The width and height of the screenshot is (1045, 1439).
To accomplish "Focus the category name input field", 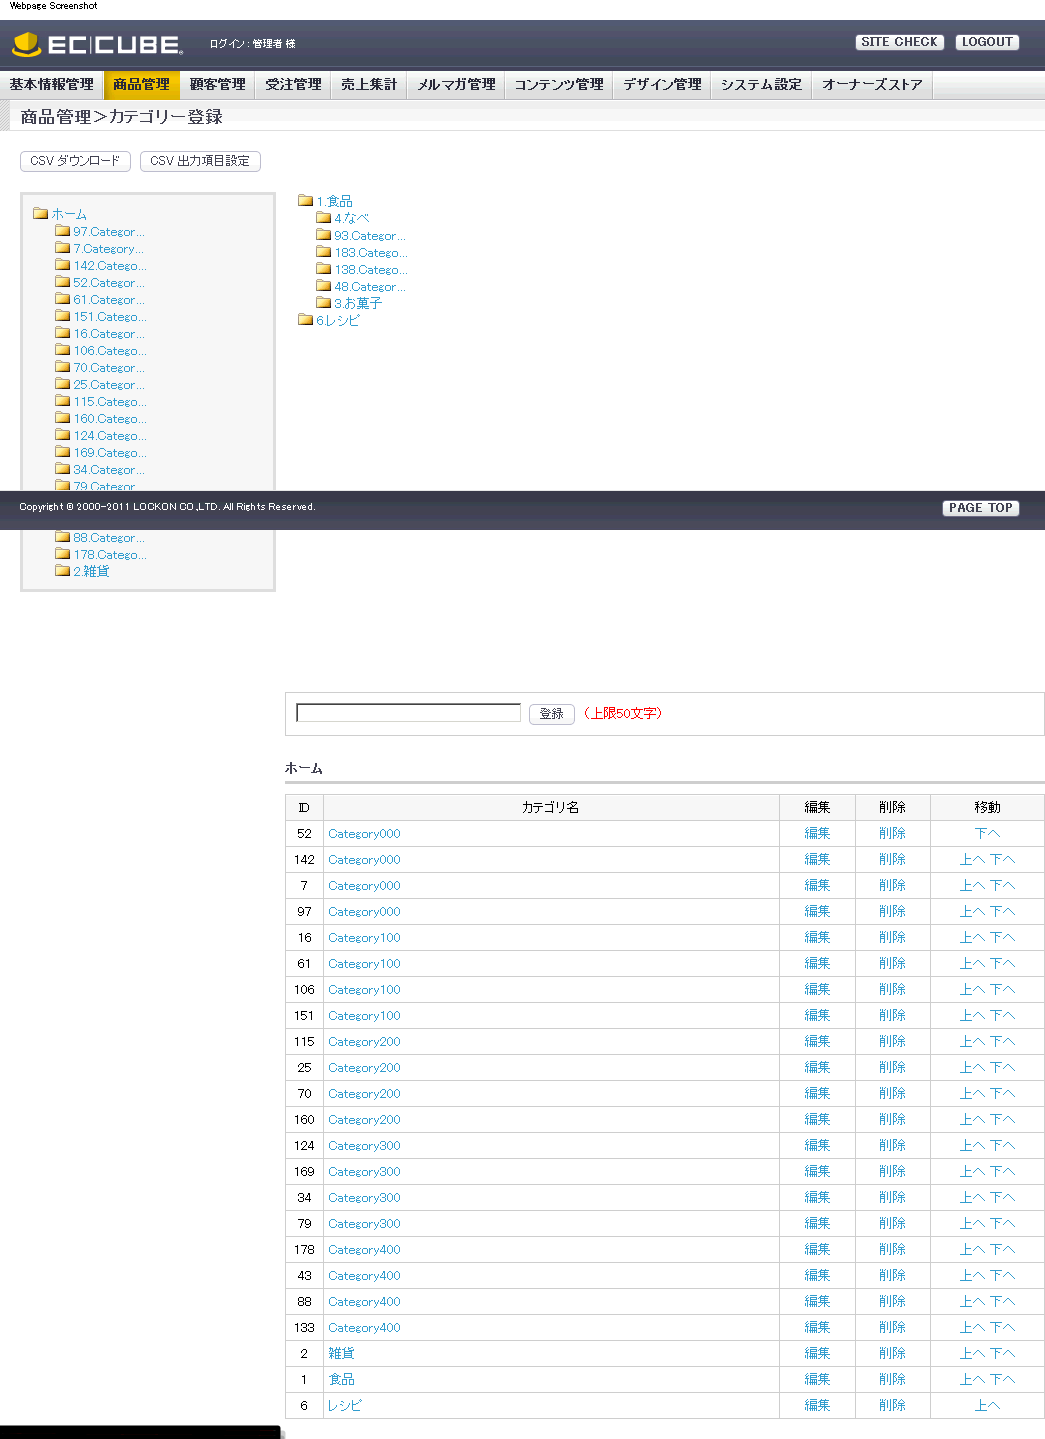I will [x=408, y=713].
